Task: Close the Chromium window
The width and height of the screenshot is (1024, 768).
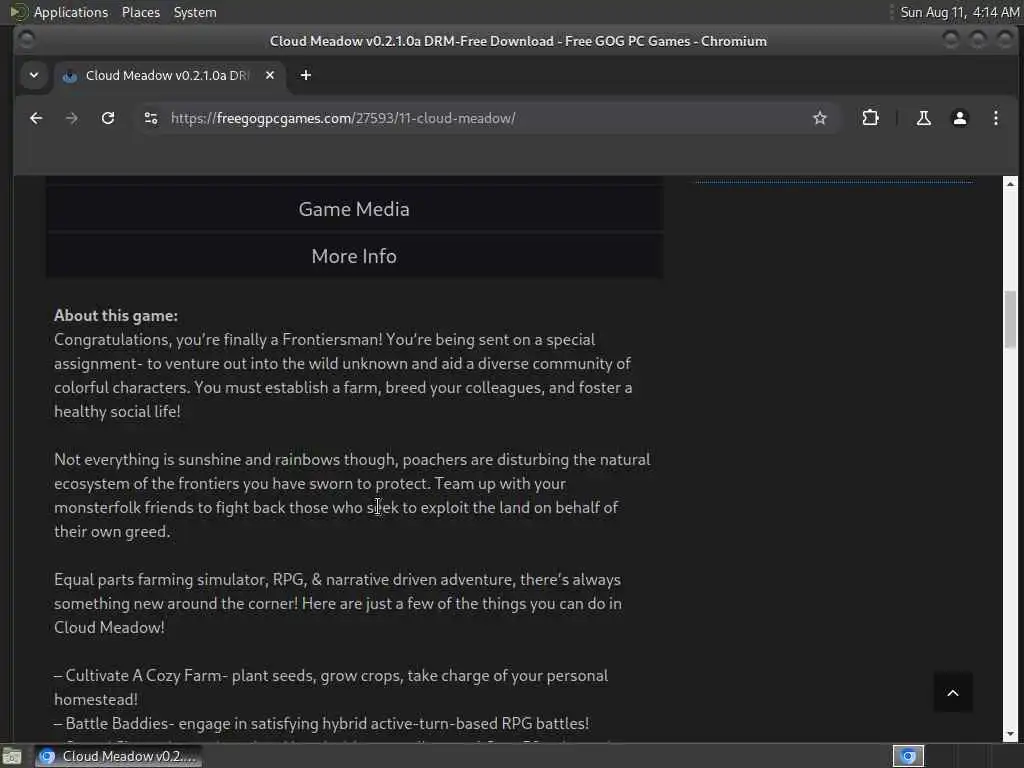Action: click(1005, 40)
